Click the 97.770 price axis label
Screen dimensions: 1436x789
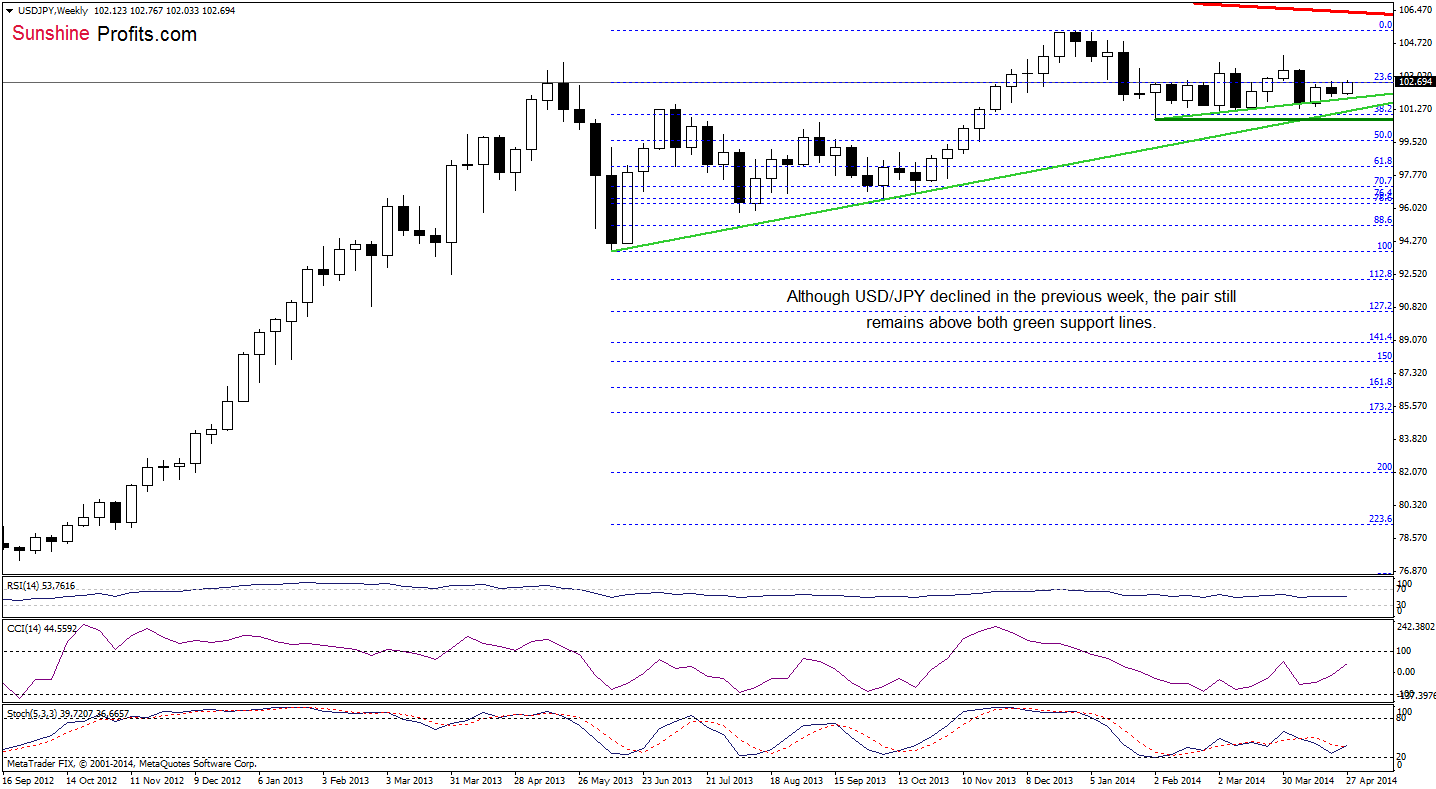coord(1414,175)
